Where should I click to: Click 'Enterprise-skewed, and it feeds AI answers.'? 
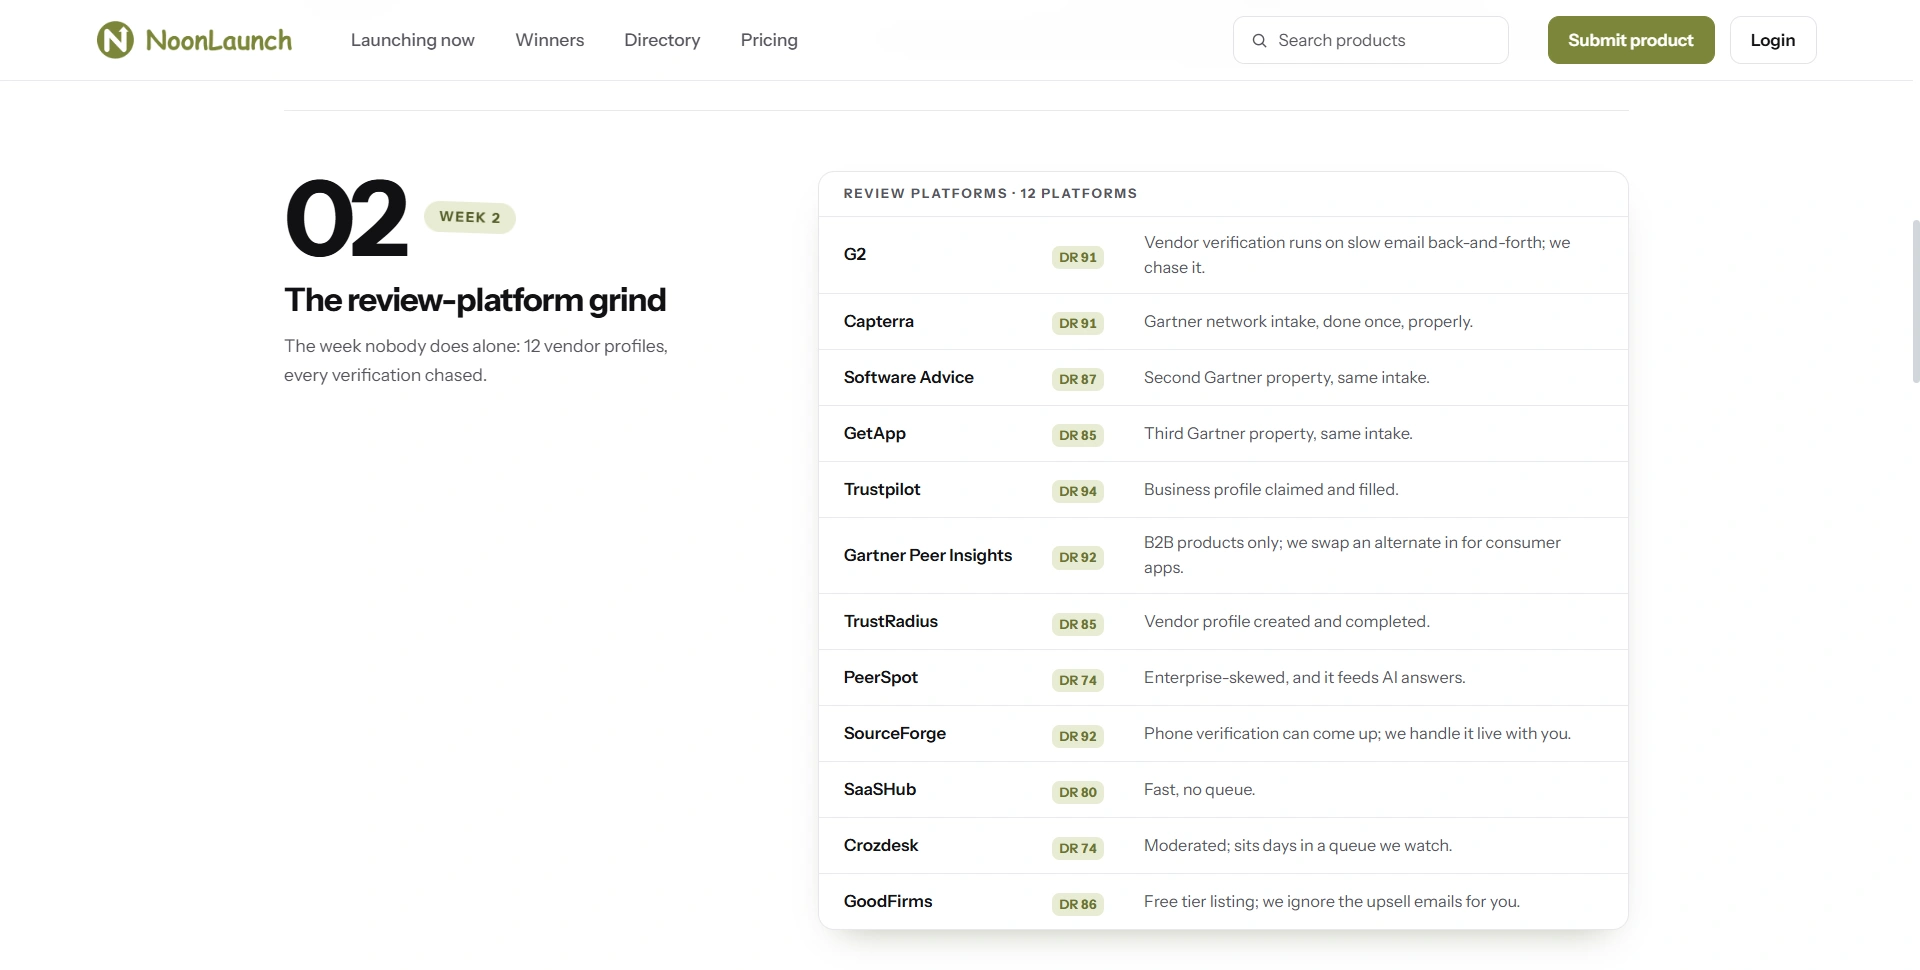[1305, 677]
